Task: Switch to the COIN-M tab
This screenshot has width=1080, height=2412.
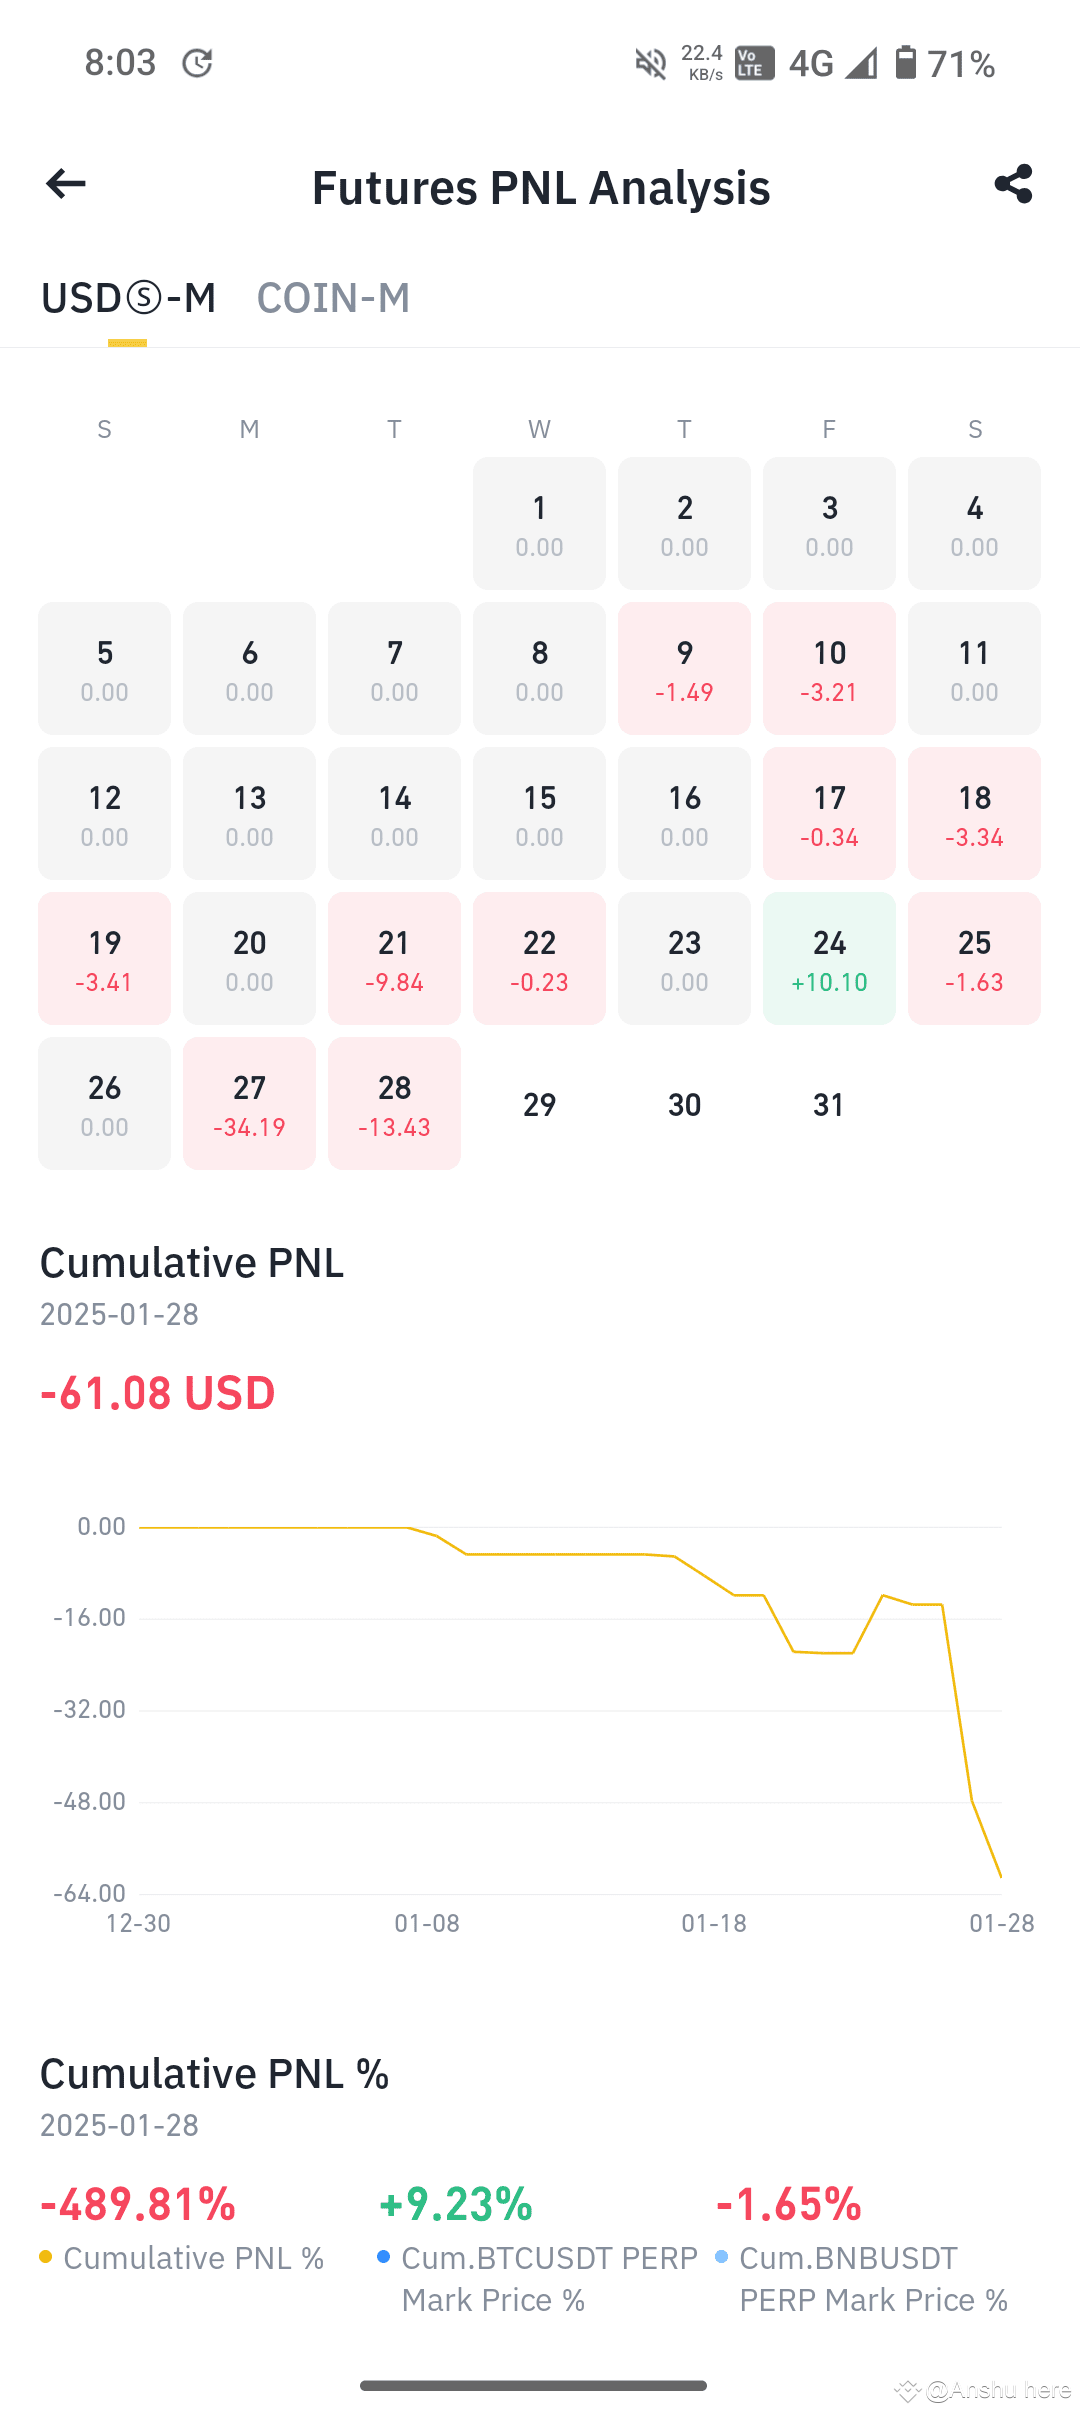Action: (x=333, y=298)
